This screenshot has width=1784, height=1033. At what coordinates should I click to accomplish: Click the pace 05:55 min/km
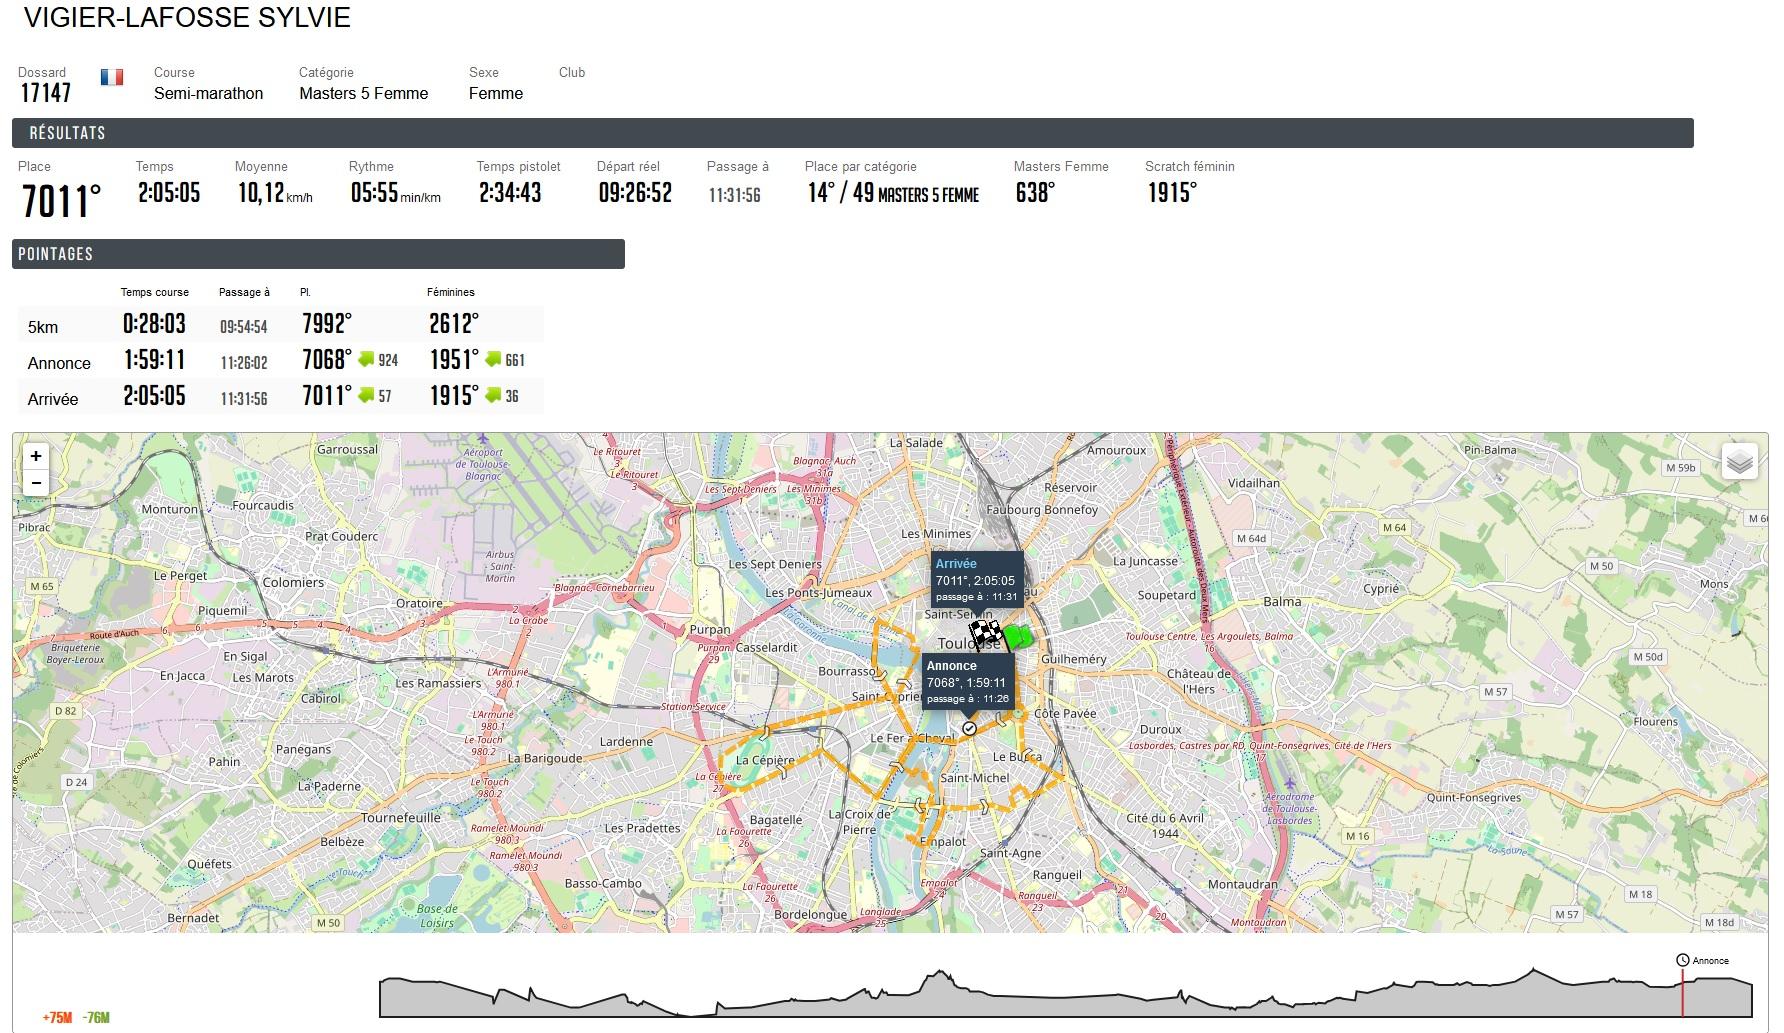tap(395, 193)
